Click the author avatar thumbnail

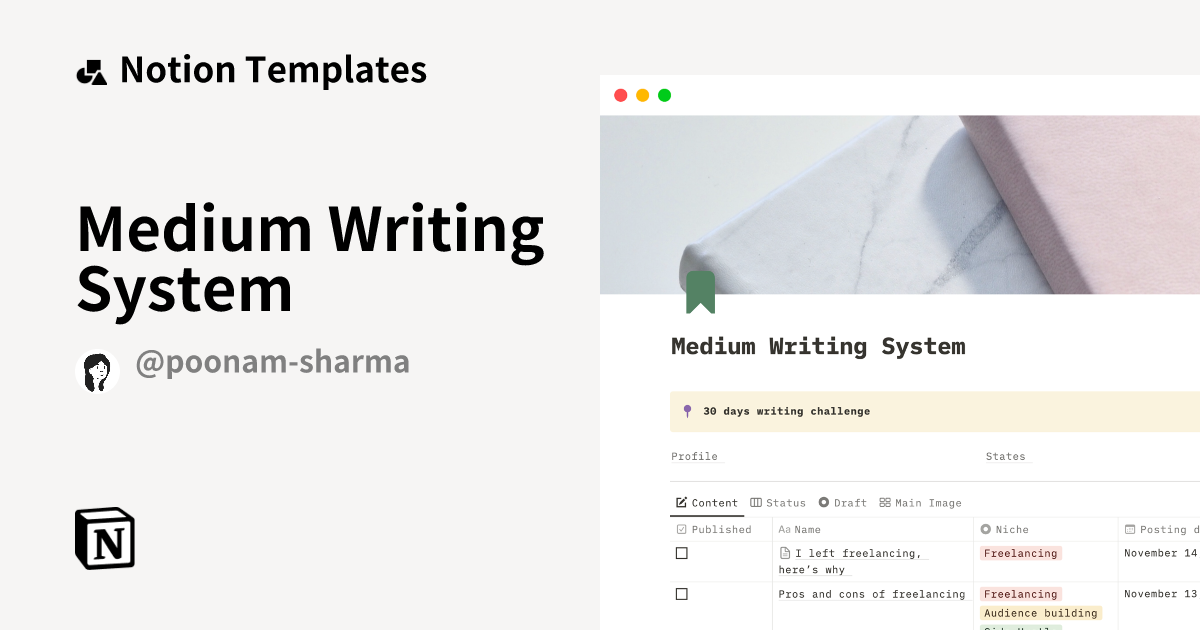tap(97, 370)
